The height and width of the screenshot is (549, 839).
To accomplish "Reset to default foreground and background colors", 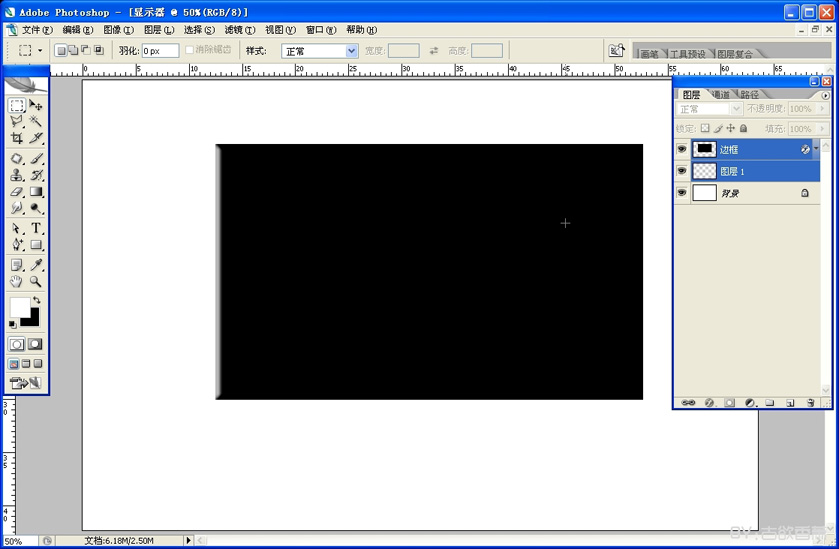I will pyautogui.click(x=12, y=324).
